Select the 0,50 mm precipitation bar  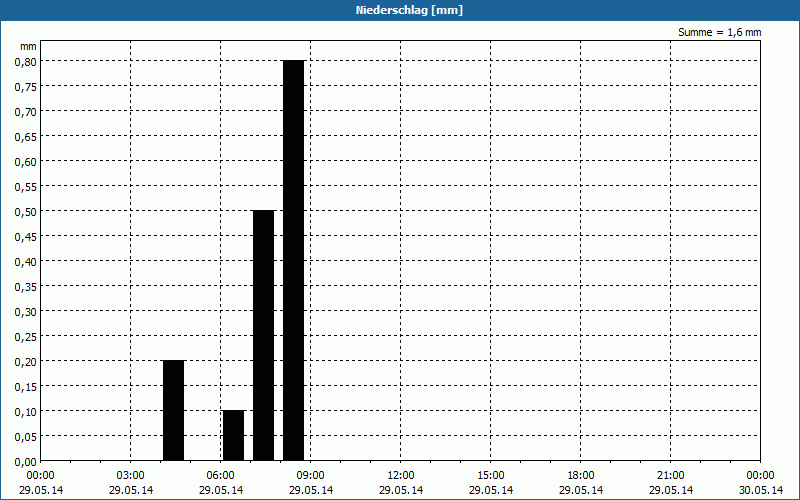coord(264,335)
